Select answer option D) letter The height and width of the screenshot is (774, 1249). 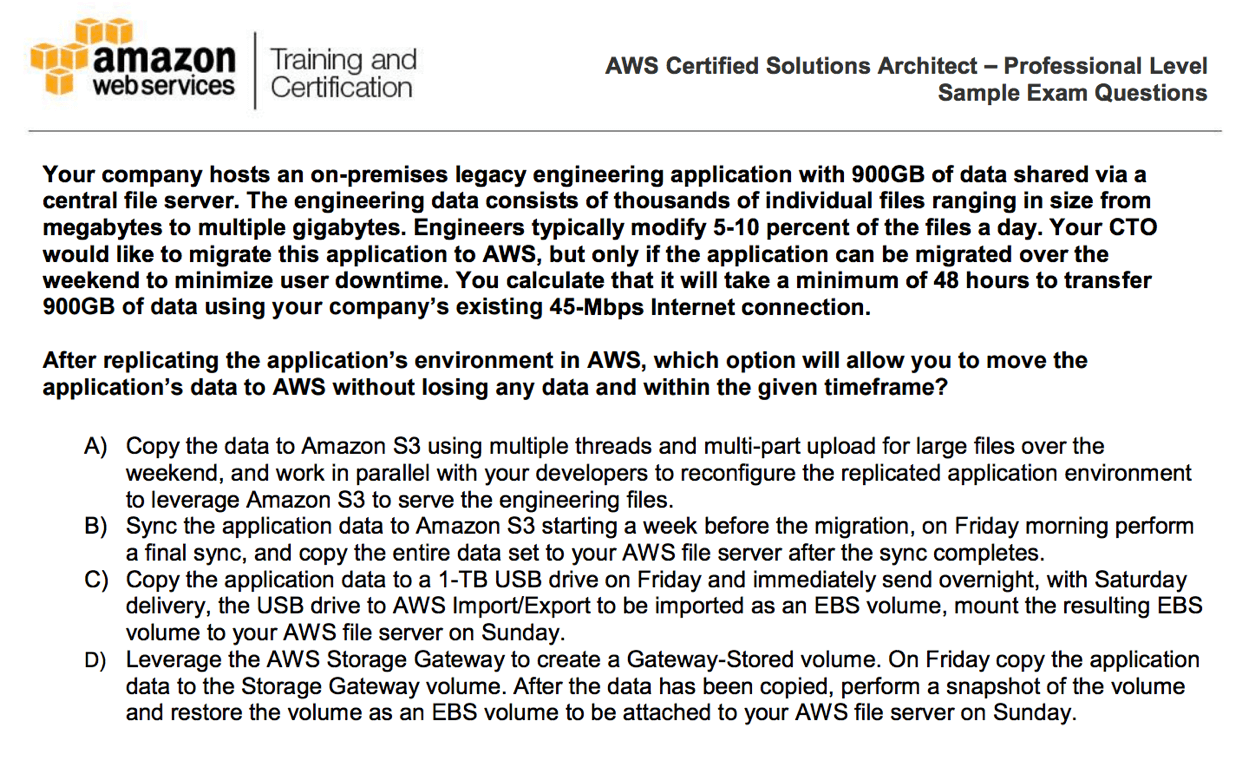tap(96, 660)
